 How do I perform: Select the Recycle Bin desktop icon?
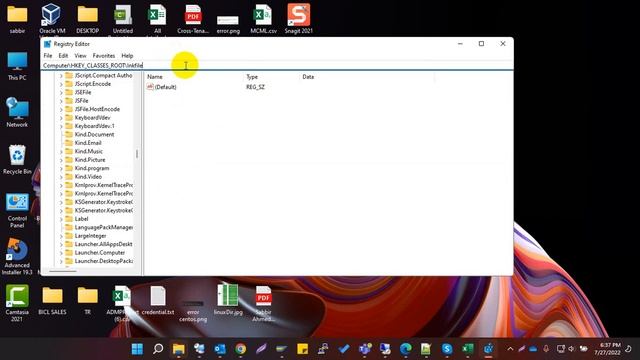[17, 160]
